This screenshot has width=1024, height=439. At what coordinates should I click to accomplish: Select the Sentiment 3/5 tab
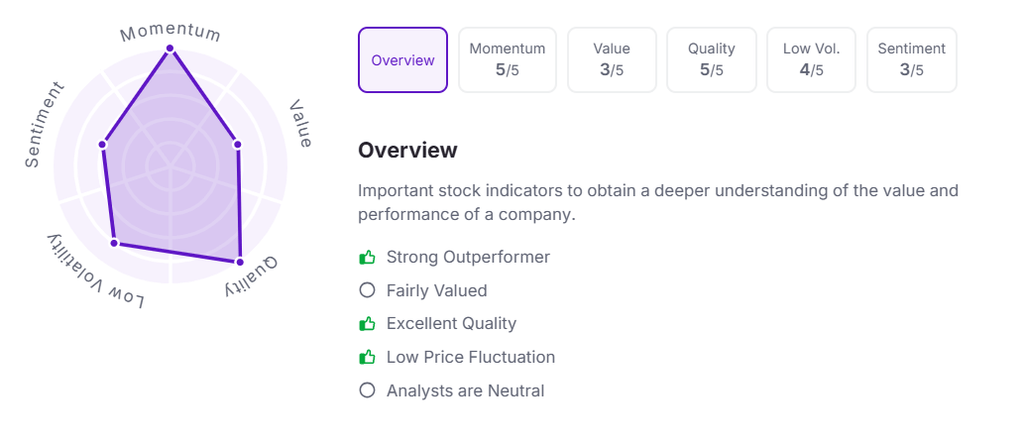[x=911, y=60]
